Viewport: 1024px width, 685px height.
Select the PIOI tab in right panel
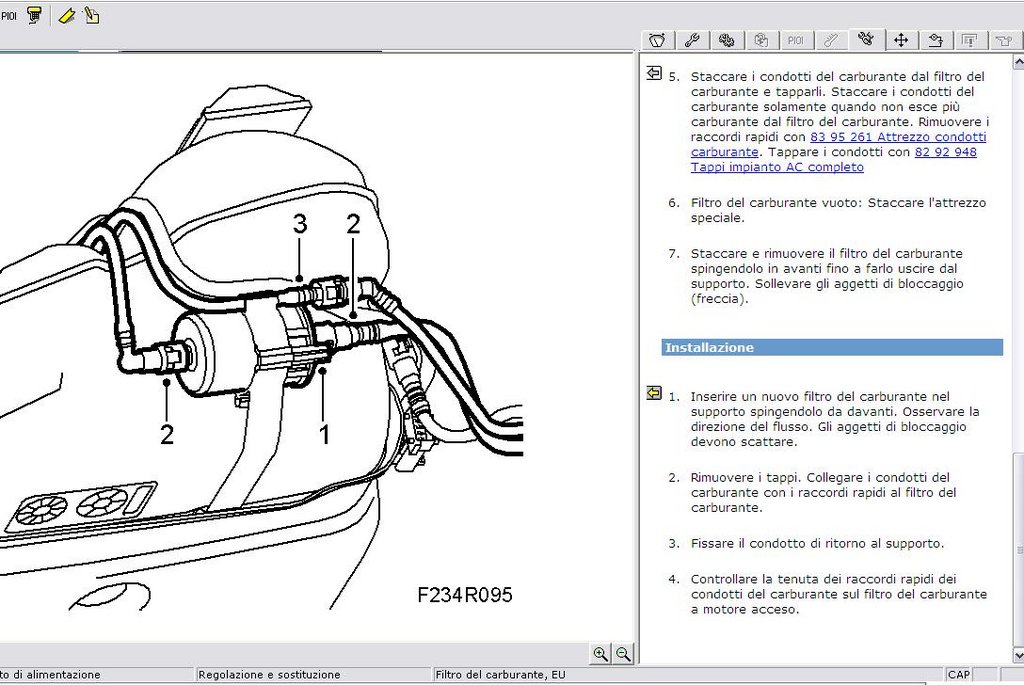pos(795,40)
